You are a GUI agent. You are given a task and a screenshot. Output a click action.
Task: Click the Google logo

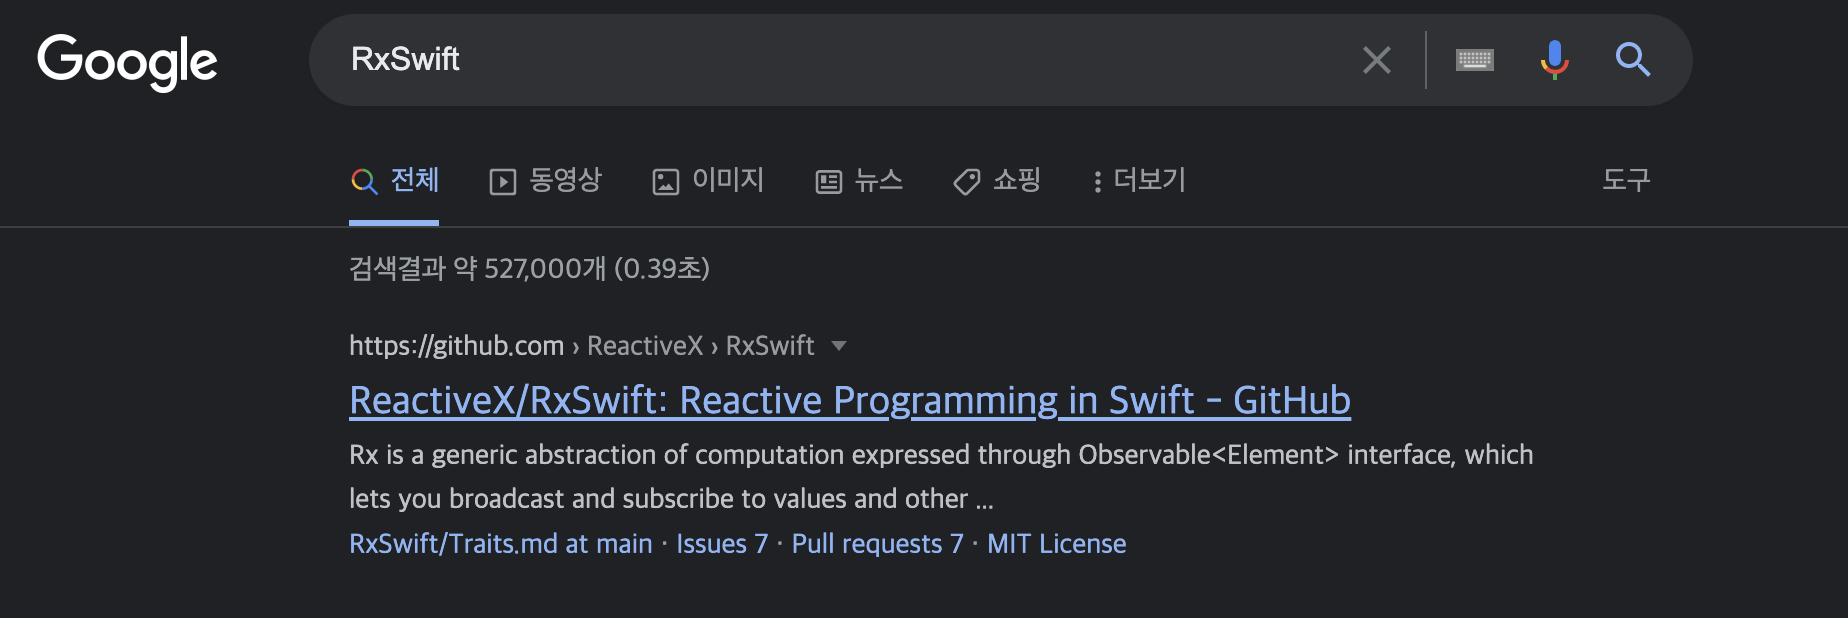pos(127,61)
